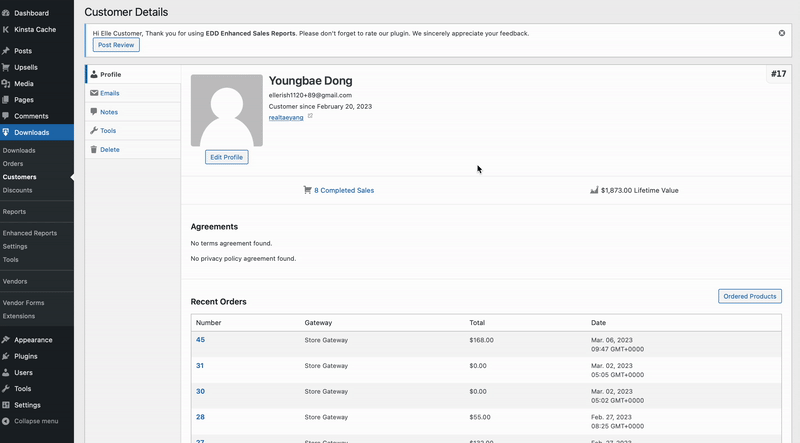Open the customer Tools tab
The width and height of the screenshot is (800, 443).
click(133, 131)
